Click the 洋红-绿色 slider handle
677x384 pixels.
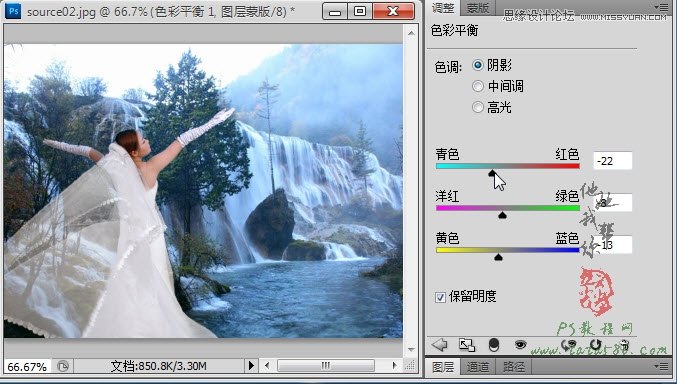point(502,215)
